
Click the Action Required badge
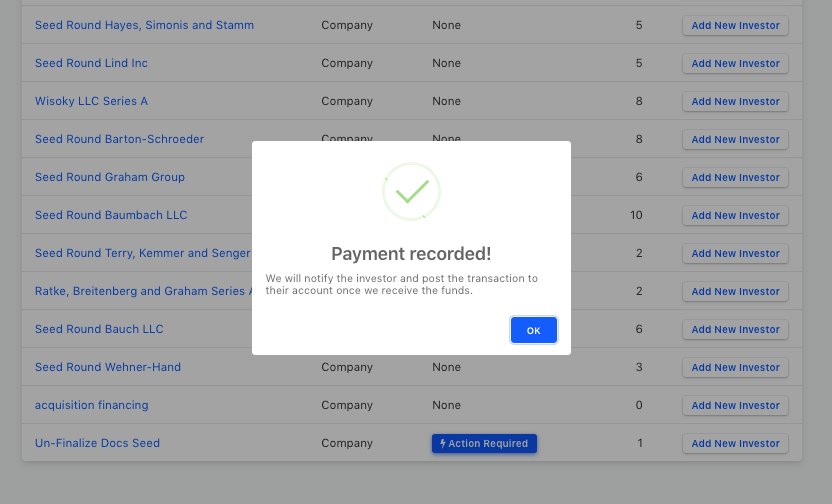point(484,444)
